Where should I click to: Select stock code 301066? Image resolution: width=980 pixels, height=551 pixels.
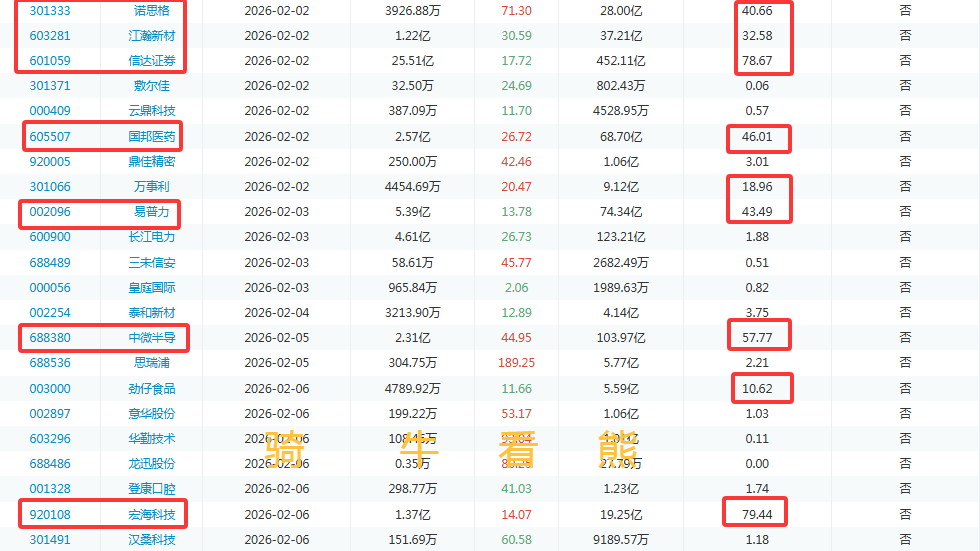tap(50, 187)
